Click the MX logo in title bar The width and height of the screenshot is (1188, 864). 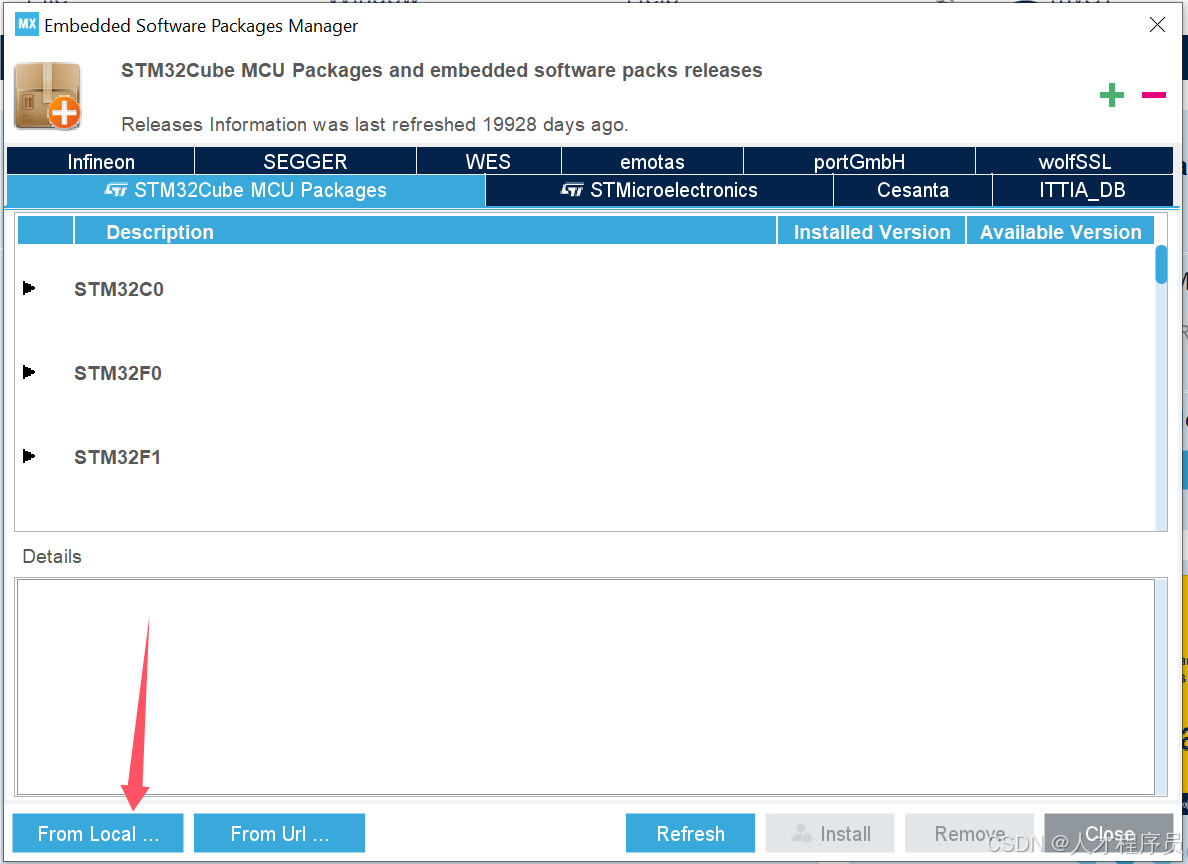tap(27, 24)
